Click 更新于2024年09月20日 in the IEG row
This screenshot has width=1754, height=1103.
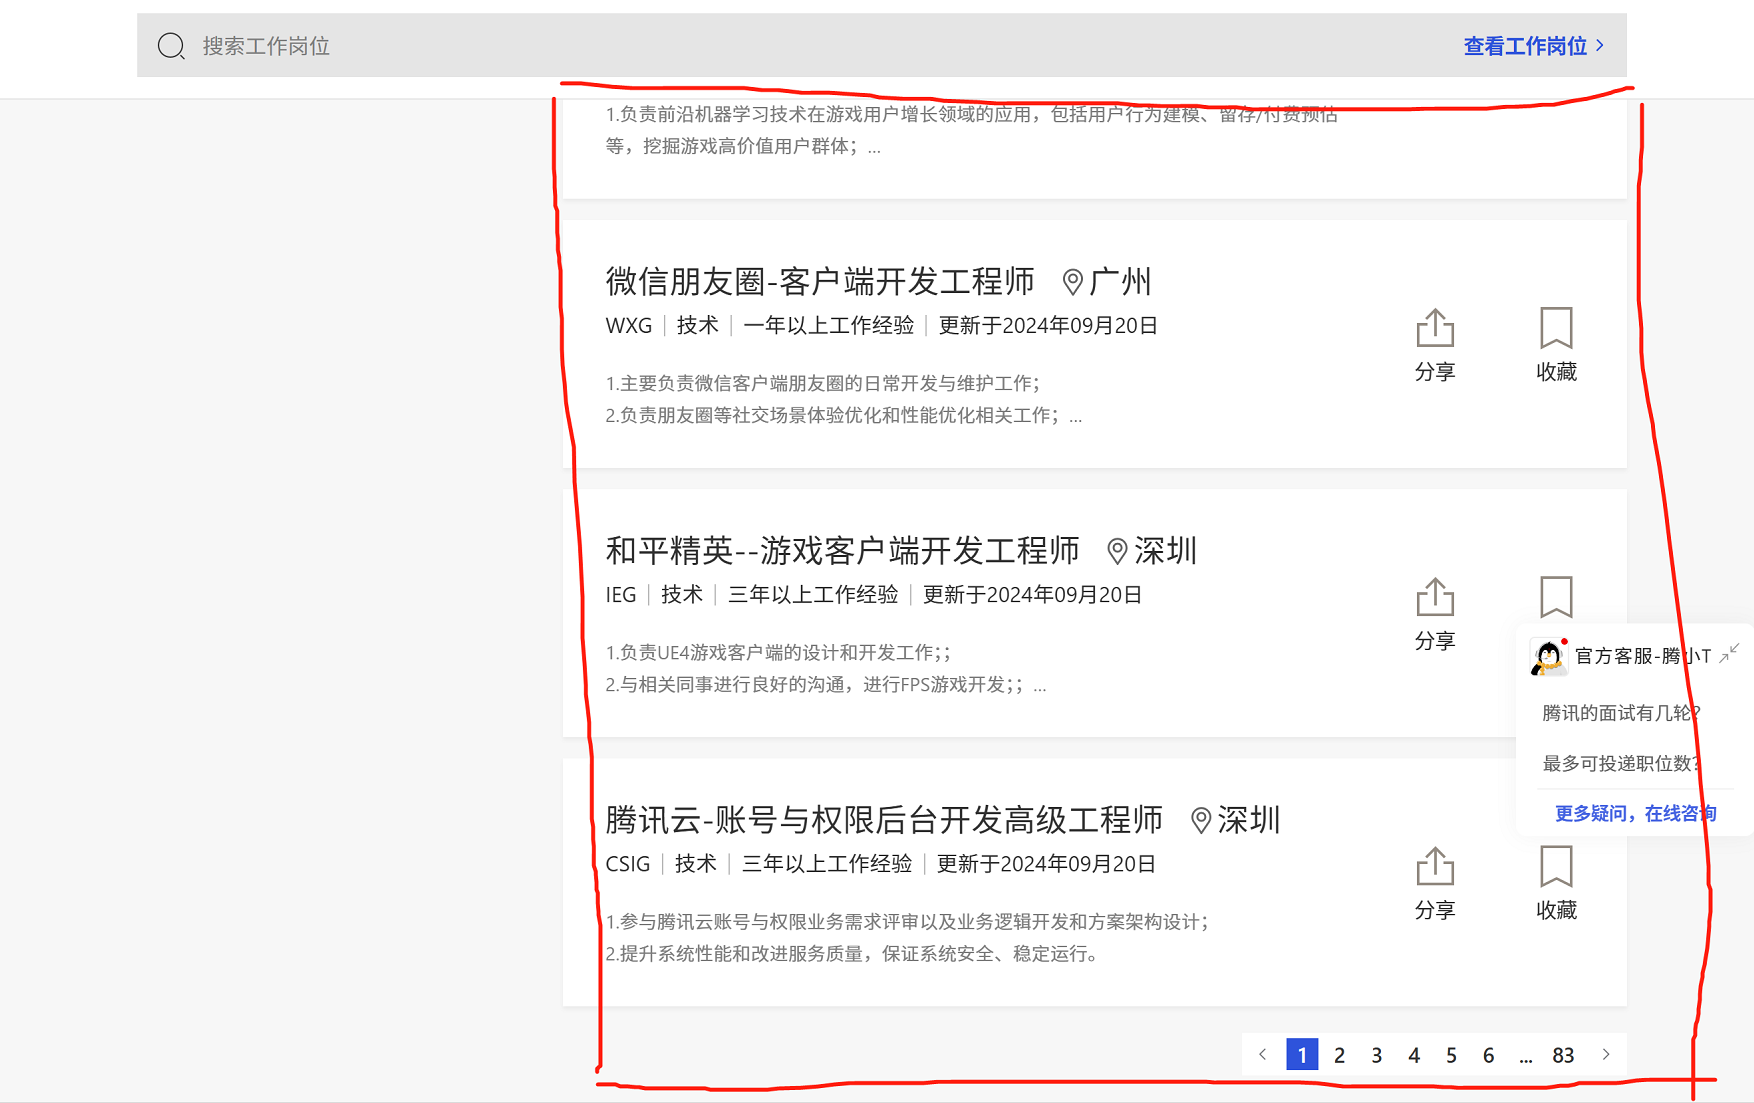point(1032,595)
